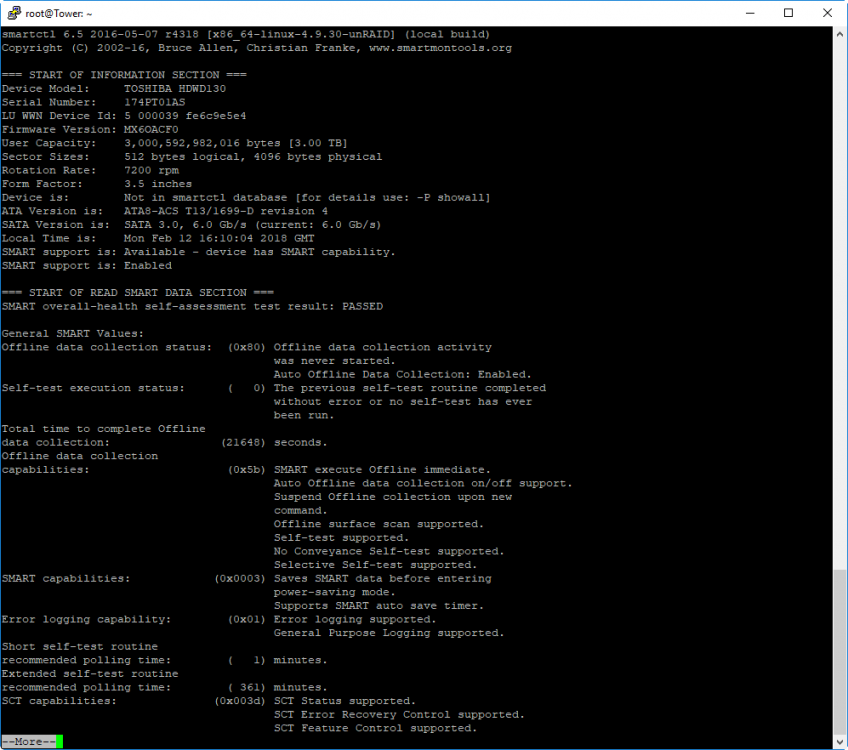The image size is (848, 750).
Task: Click the www.smartmontools.org text
Action: click(x=440, y=48)
